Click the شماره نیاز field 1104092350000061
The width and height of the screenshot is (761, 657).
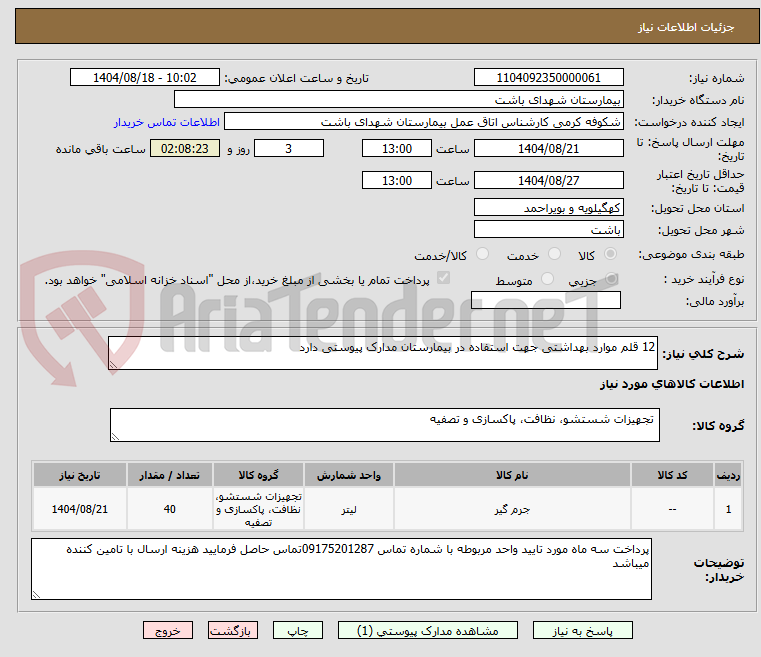tap(548, 77)
